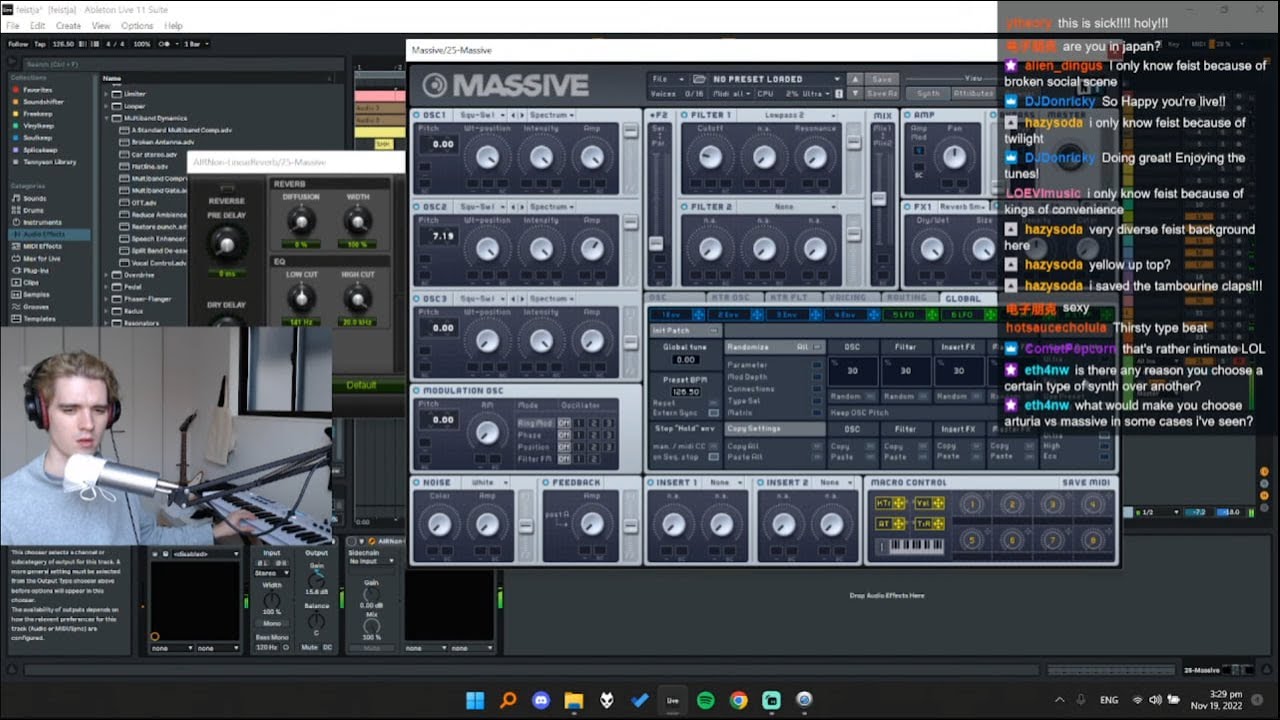
Task: Collapse the Multiband Dynamics folder
Action: pos(106,118)
